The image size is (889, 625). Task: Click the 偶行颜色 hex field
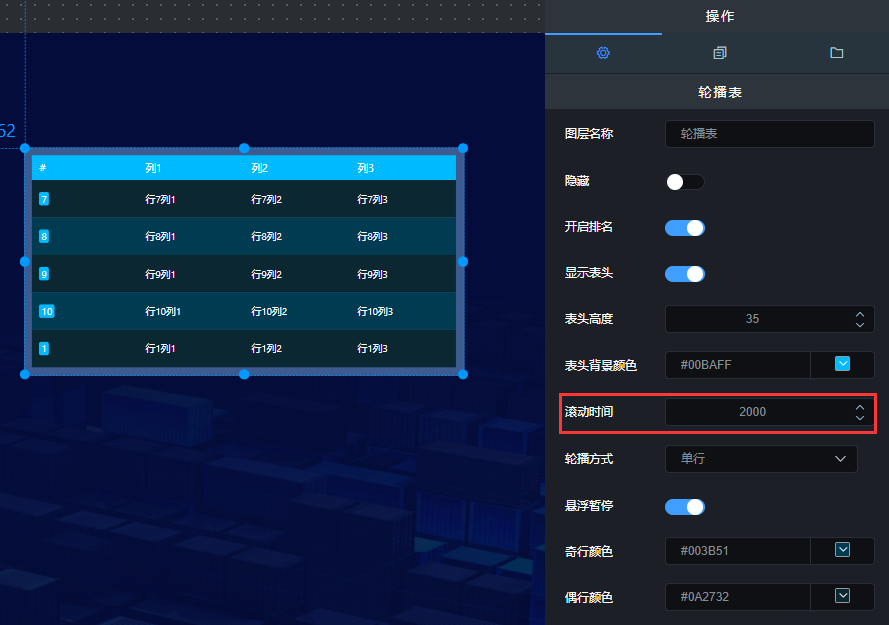click(x=738, y=597)
